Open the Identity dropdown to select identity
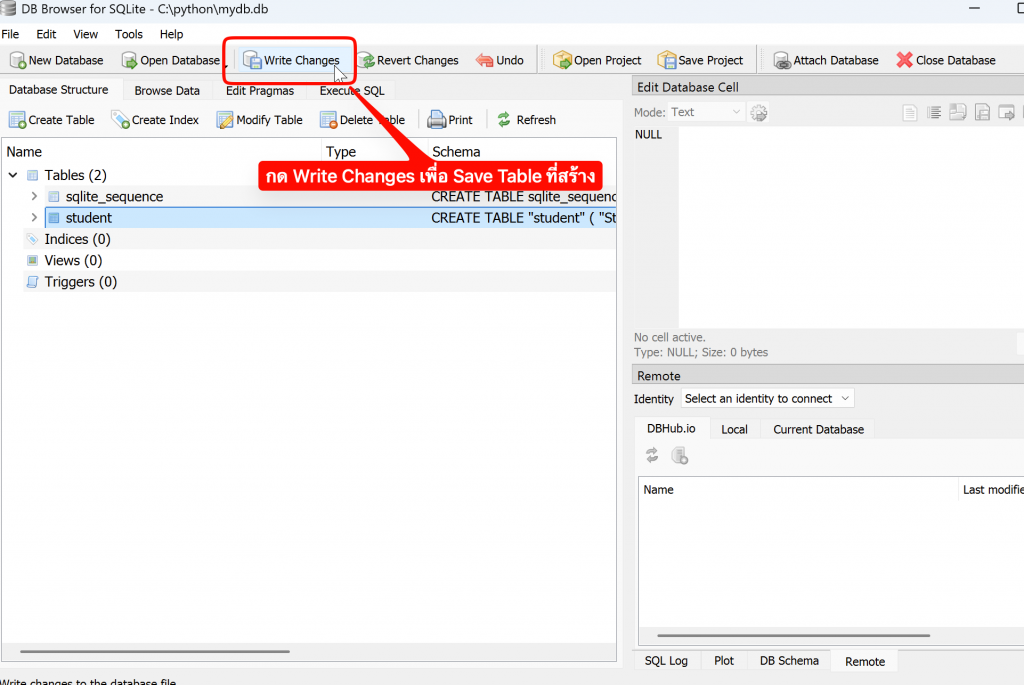1024x685 pixels. pos(767,398)
